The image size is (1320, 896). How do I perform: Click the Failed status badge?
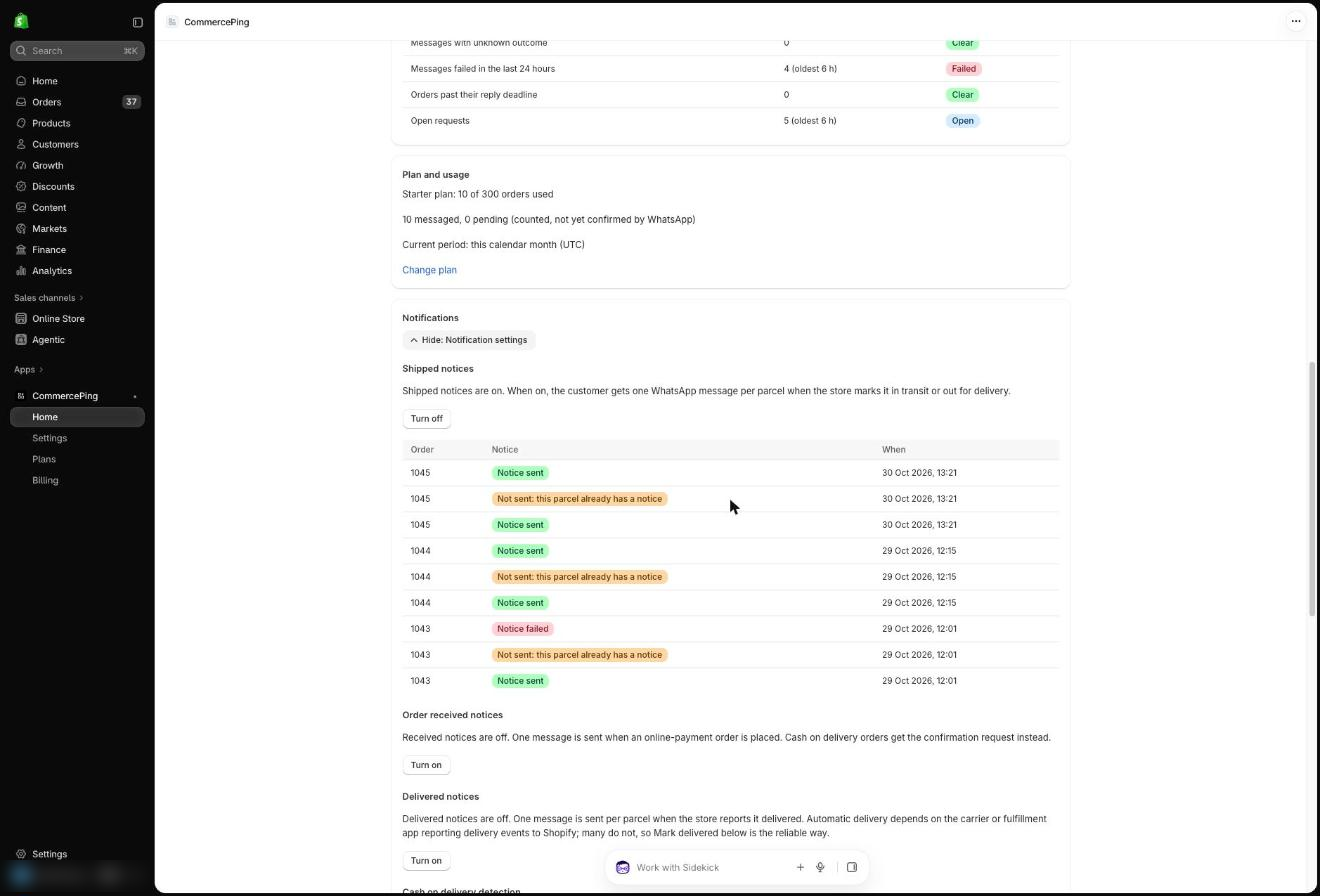pos(964,69)
